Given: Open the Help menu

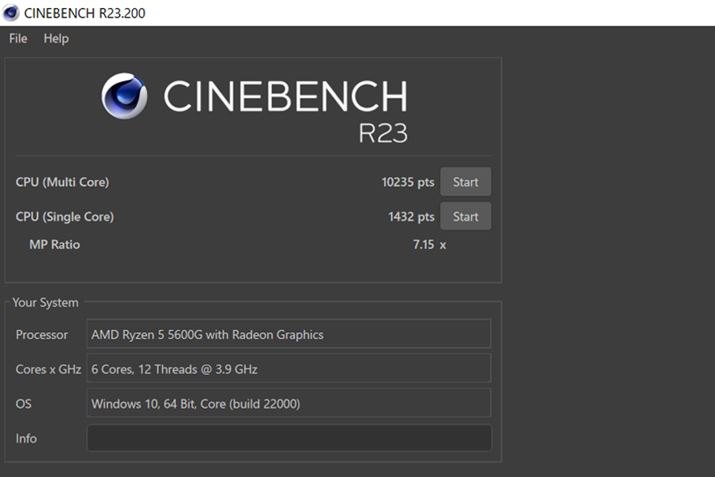Looking at the screenshot, I should click(56, 39).
